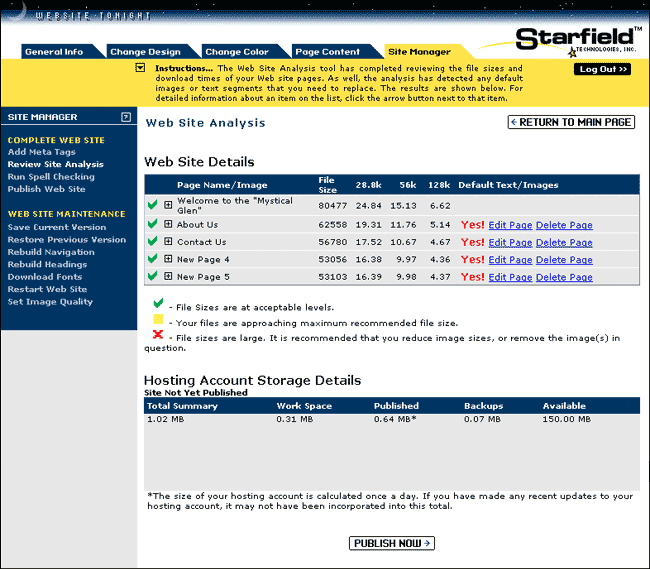Image resolution: width=650 pixels, height=569 pixels.
Task: Click Delete Page for About Us
Action: tap(564, 225)
